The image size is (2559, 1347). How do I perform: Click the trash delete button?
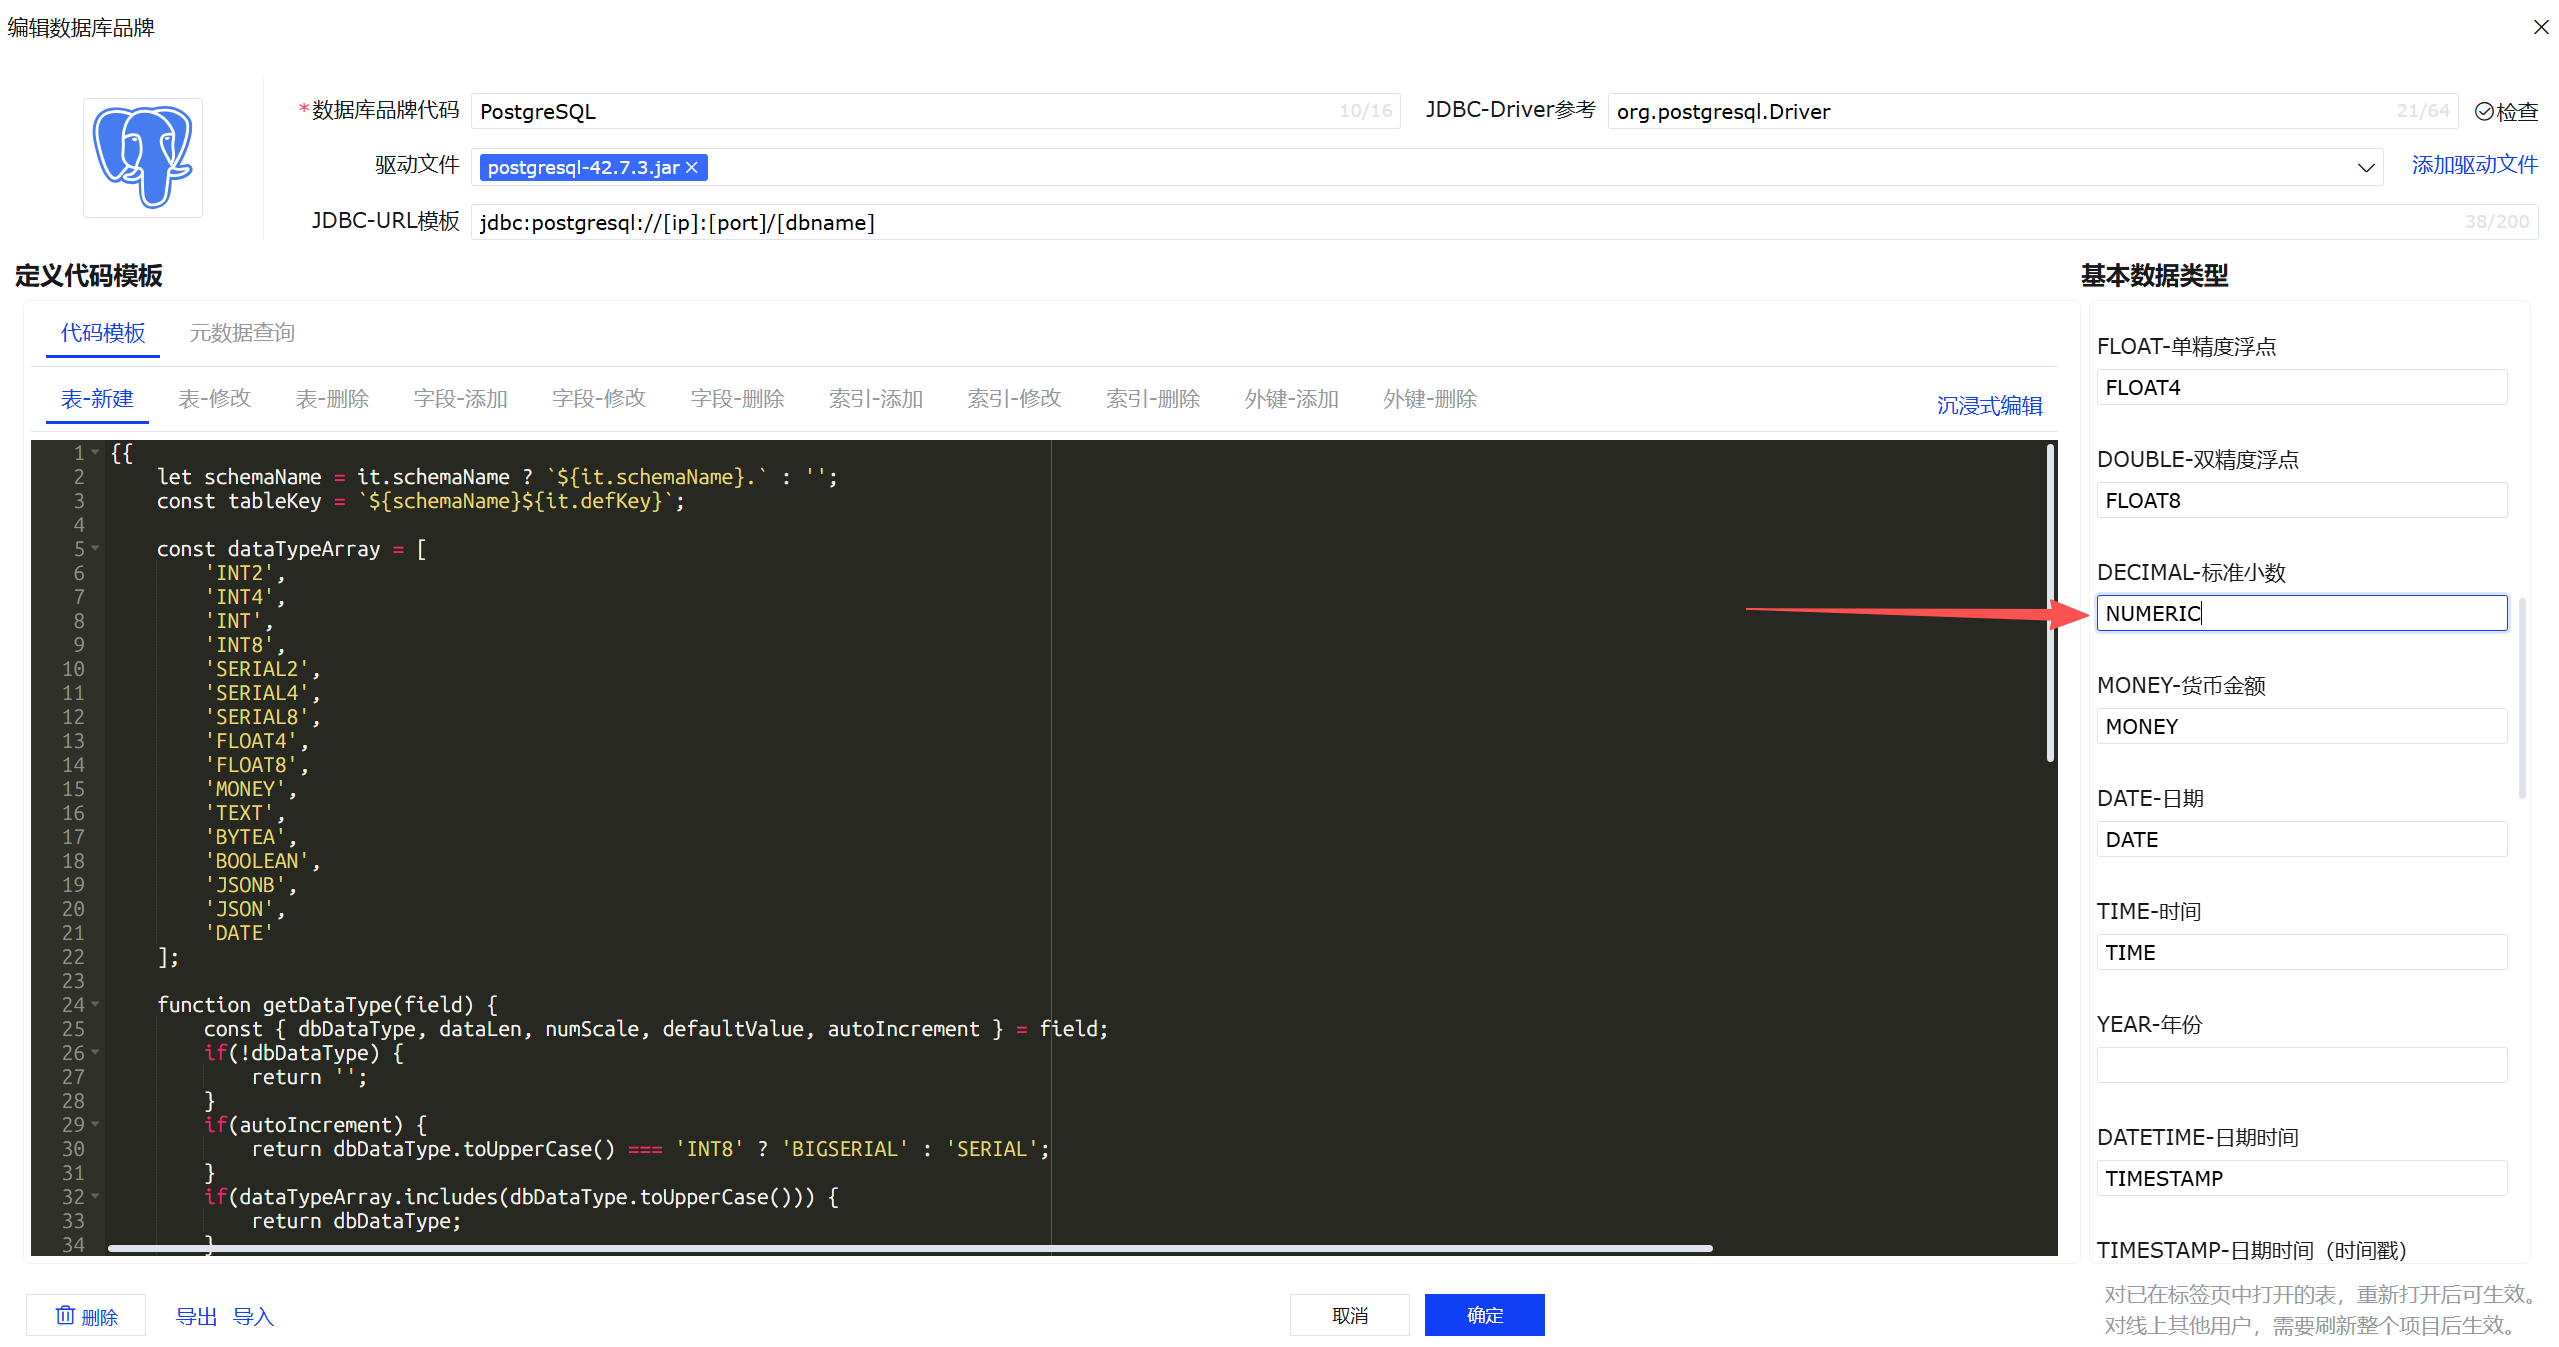tap(86, 1316)
